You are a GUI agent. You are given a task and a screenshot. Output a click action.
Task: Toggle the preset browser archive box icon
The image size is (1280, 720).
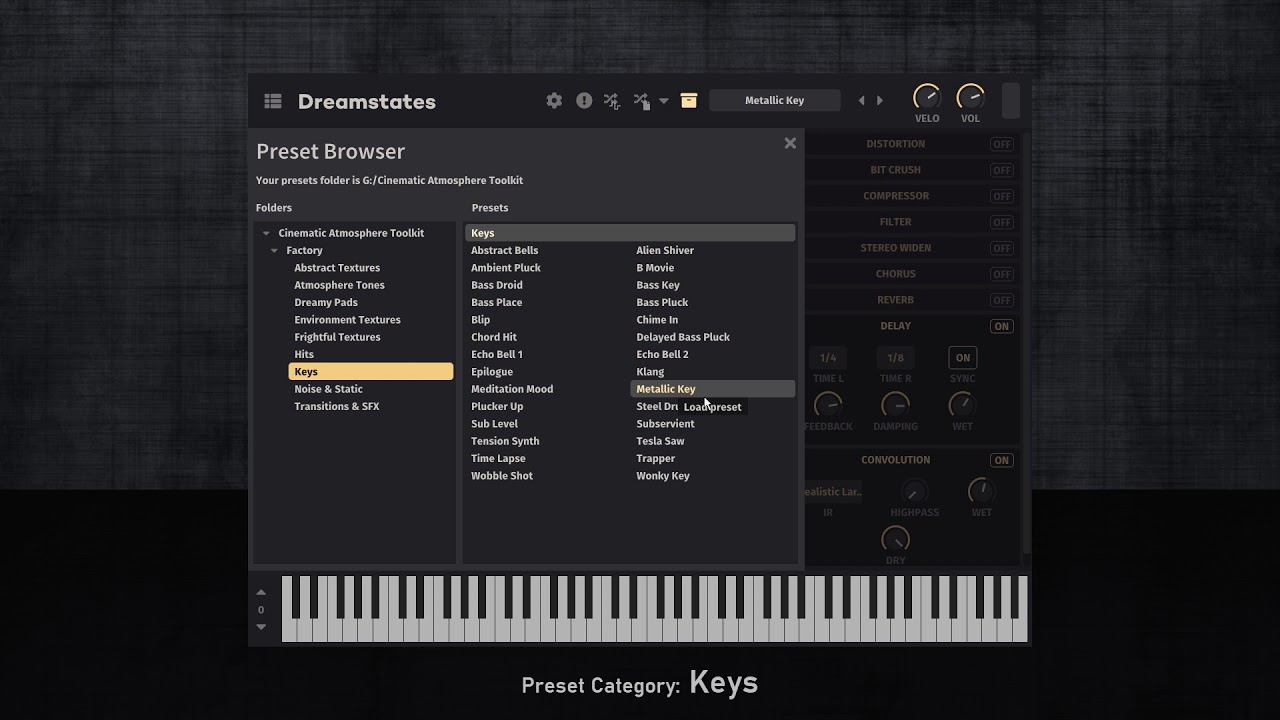[688, 100]
